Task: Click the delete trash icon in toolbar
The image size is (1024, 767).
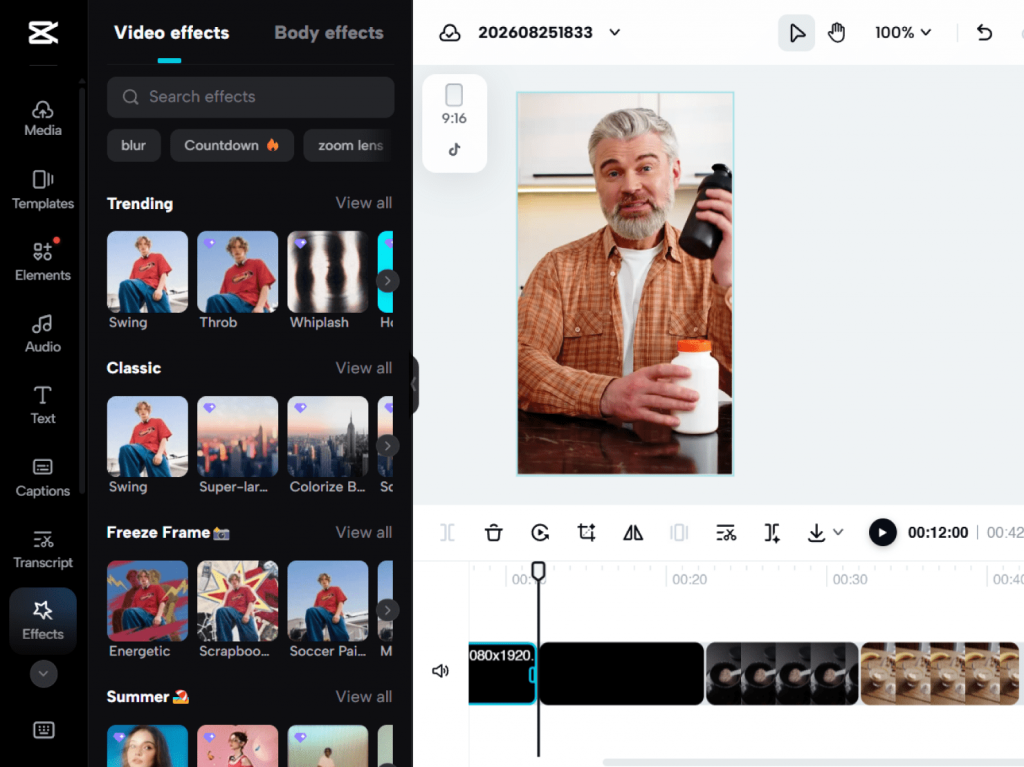Action: 494,533
